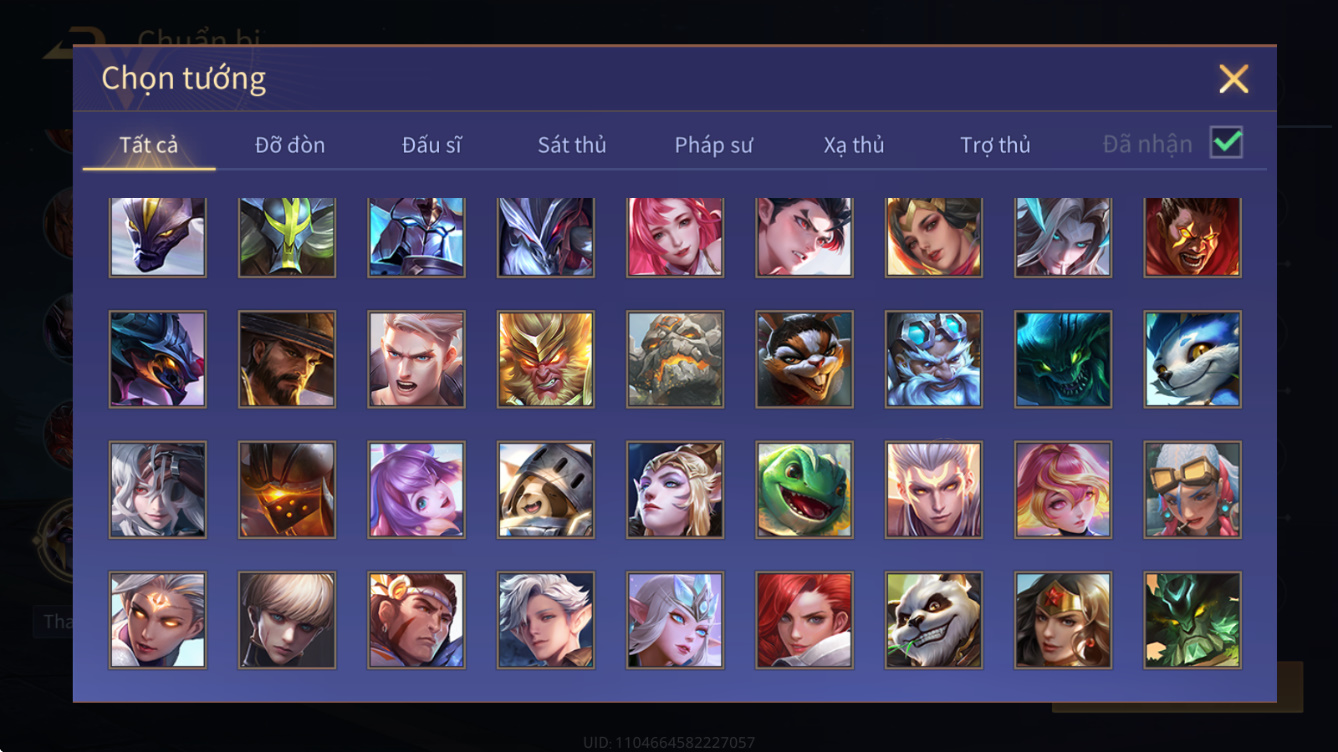Viewport: 1338px width, 752px height.
Task: Filter heroes by Xạ thủ tab
Action: click(854, 145)
